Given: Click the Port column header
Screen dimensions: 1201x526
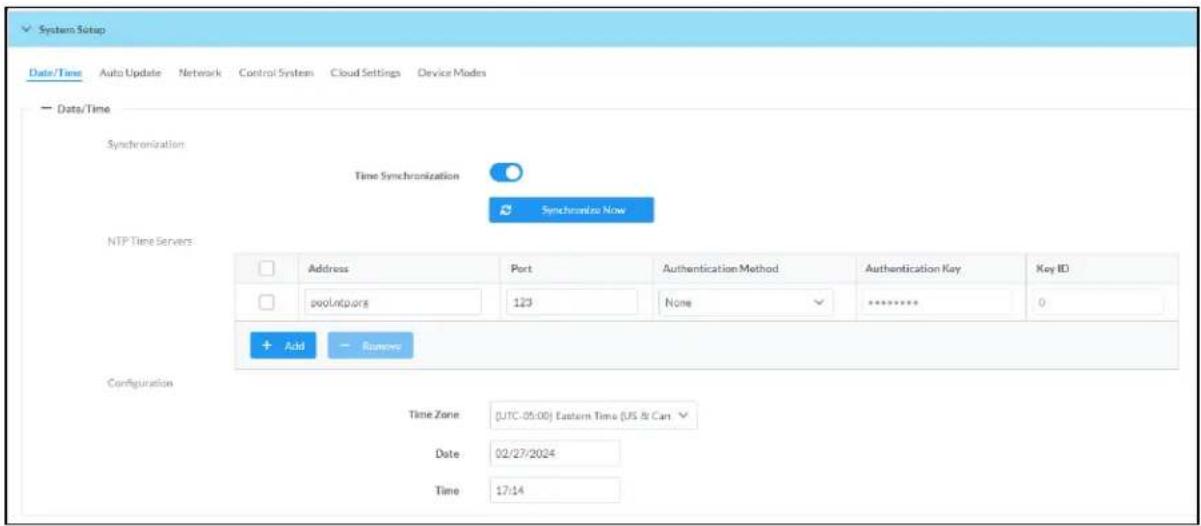Looking at the screenshot, I should coord(522,268).
